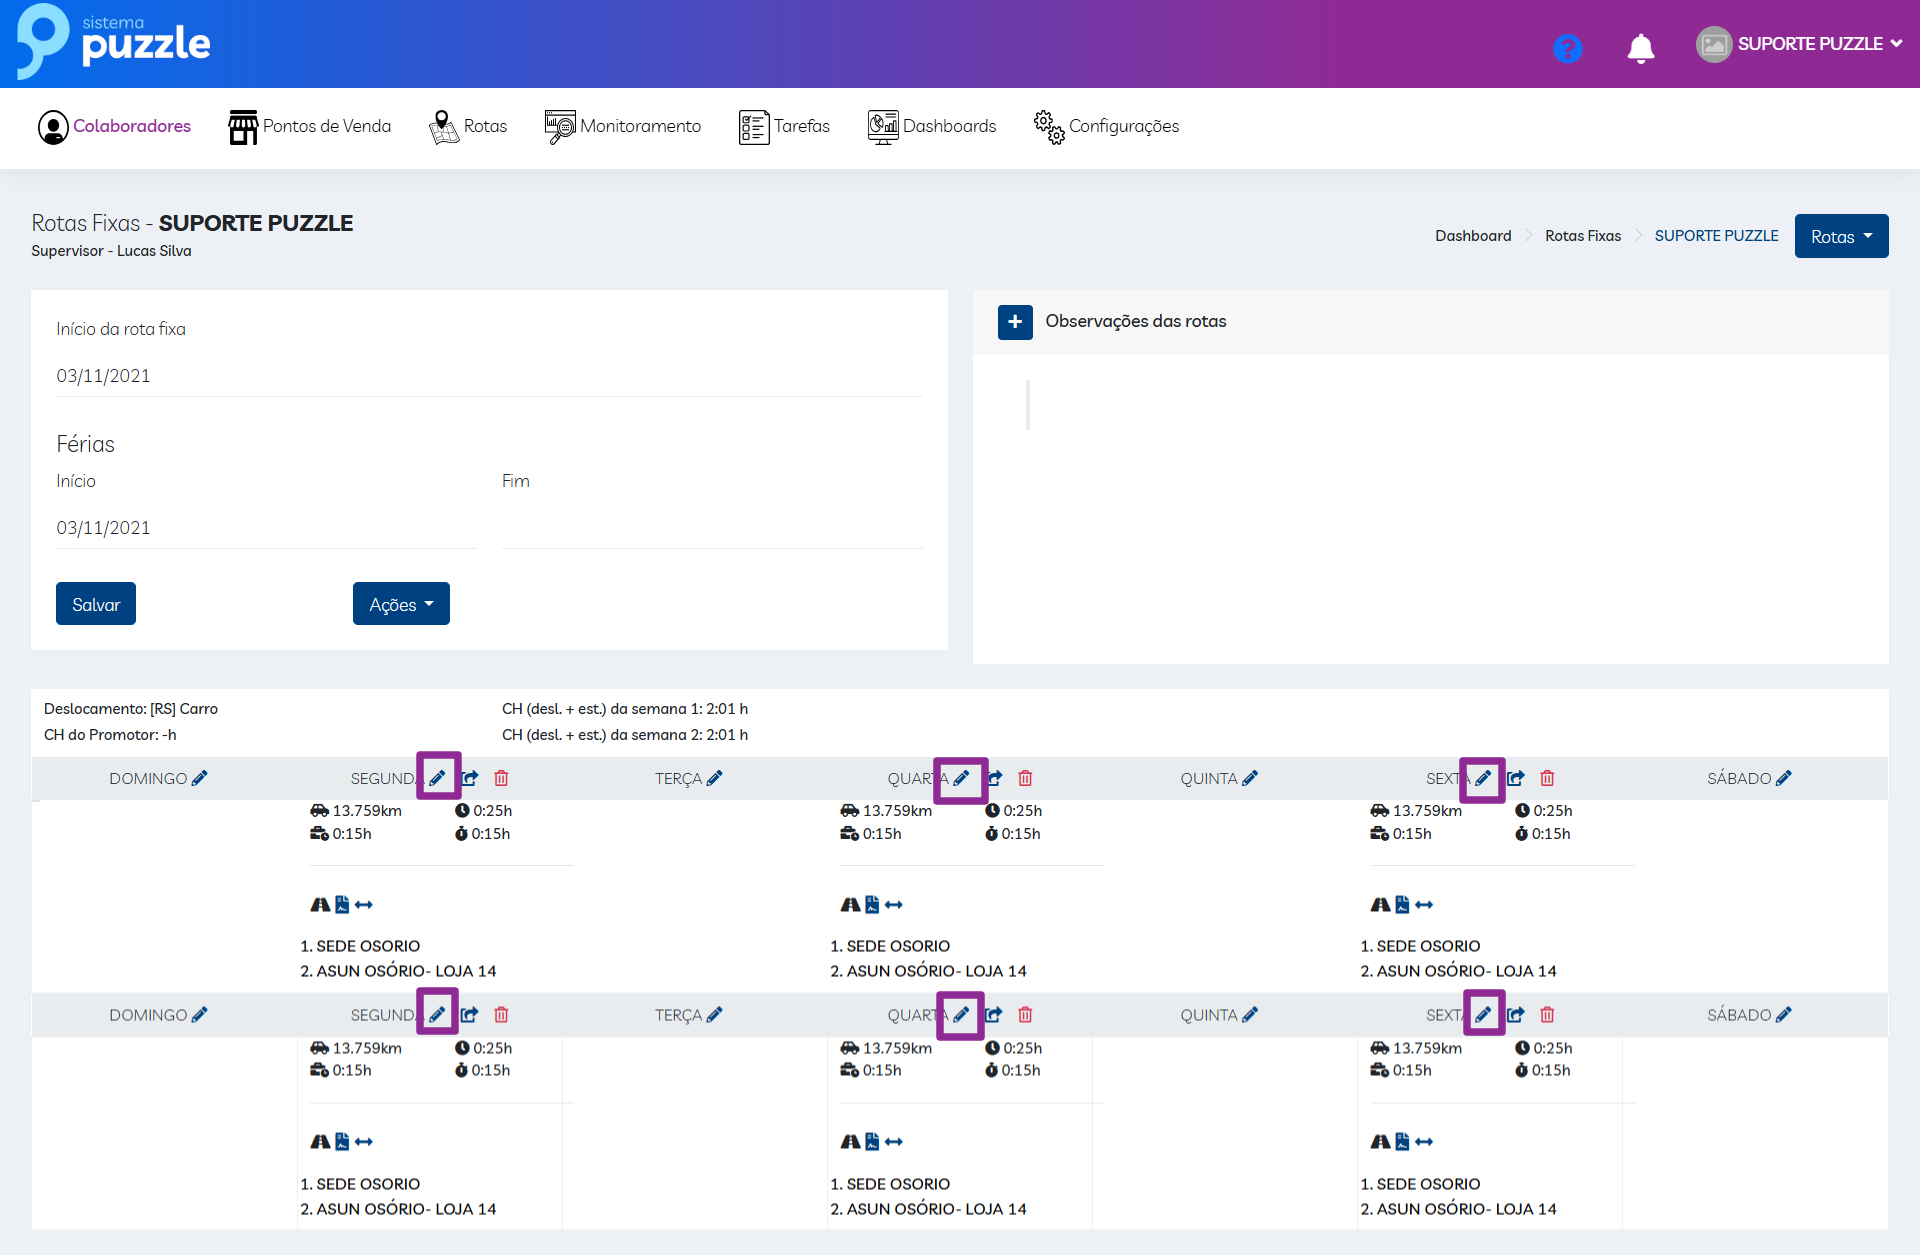Open the Rotas dropdown button at top right
The width and height of the screenshot is (1920, 1256).
click(x=1840, y=237)
